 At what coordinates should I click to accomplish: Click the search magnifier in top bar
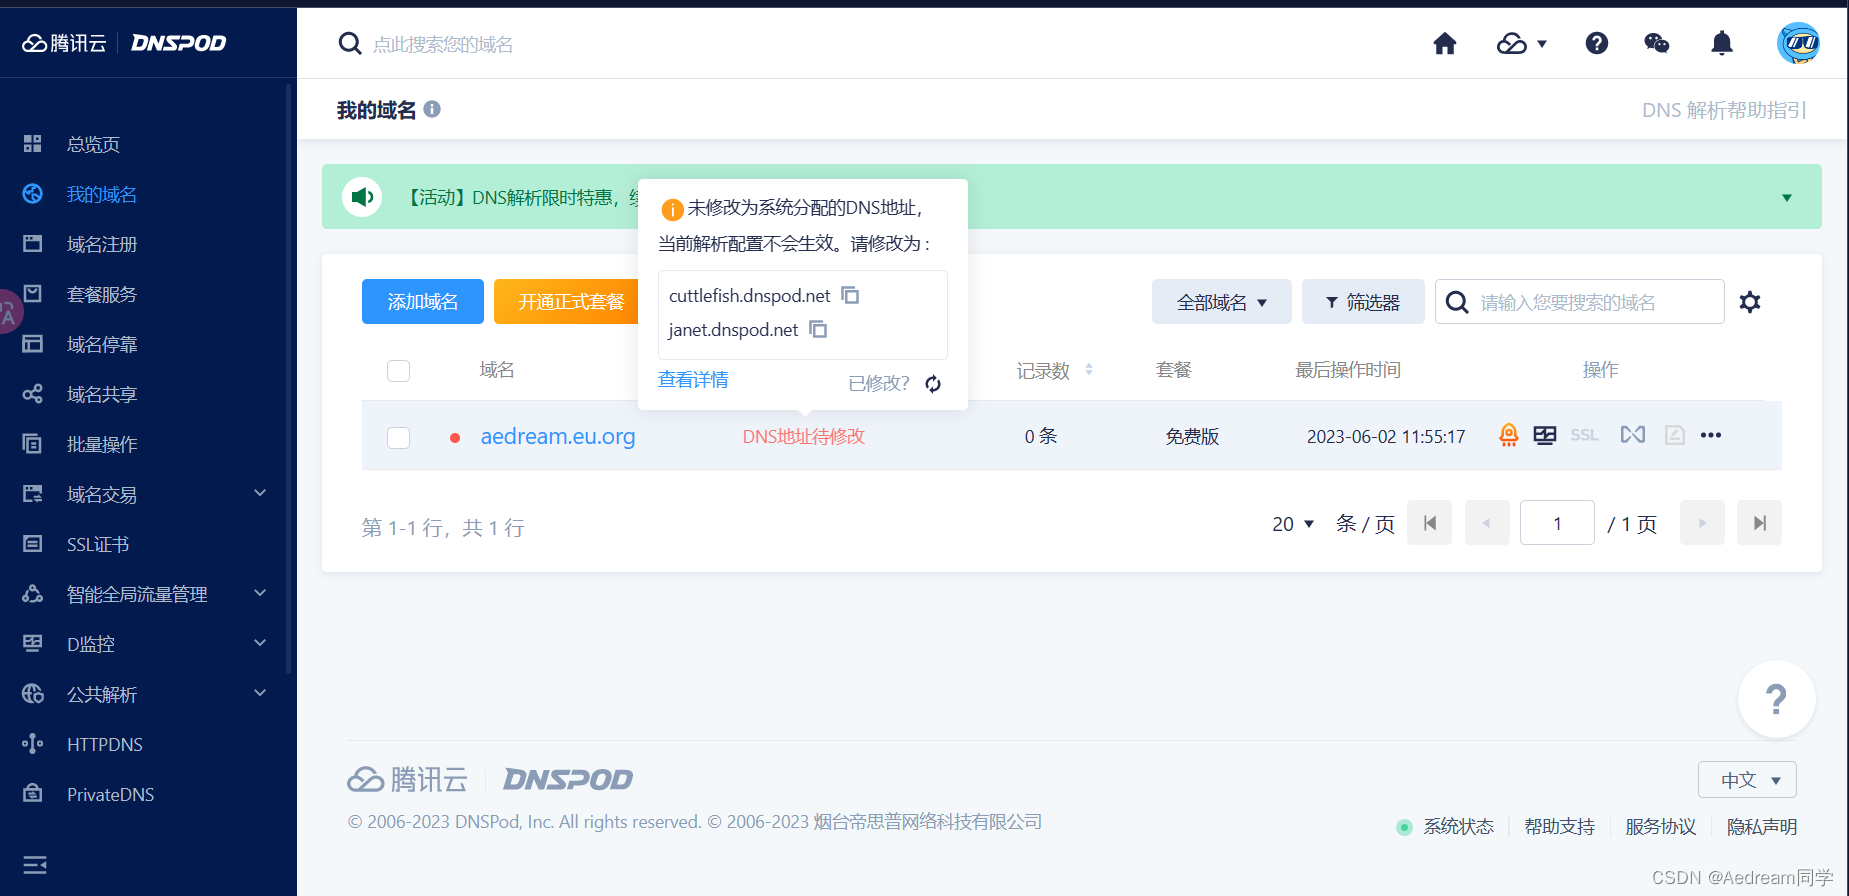point(350,43)
